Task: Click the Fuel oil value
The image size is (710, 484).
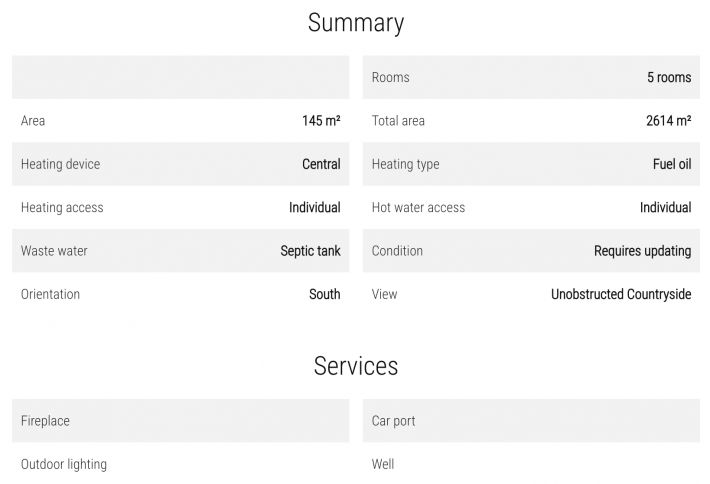Action: (x=672, y=164)
